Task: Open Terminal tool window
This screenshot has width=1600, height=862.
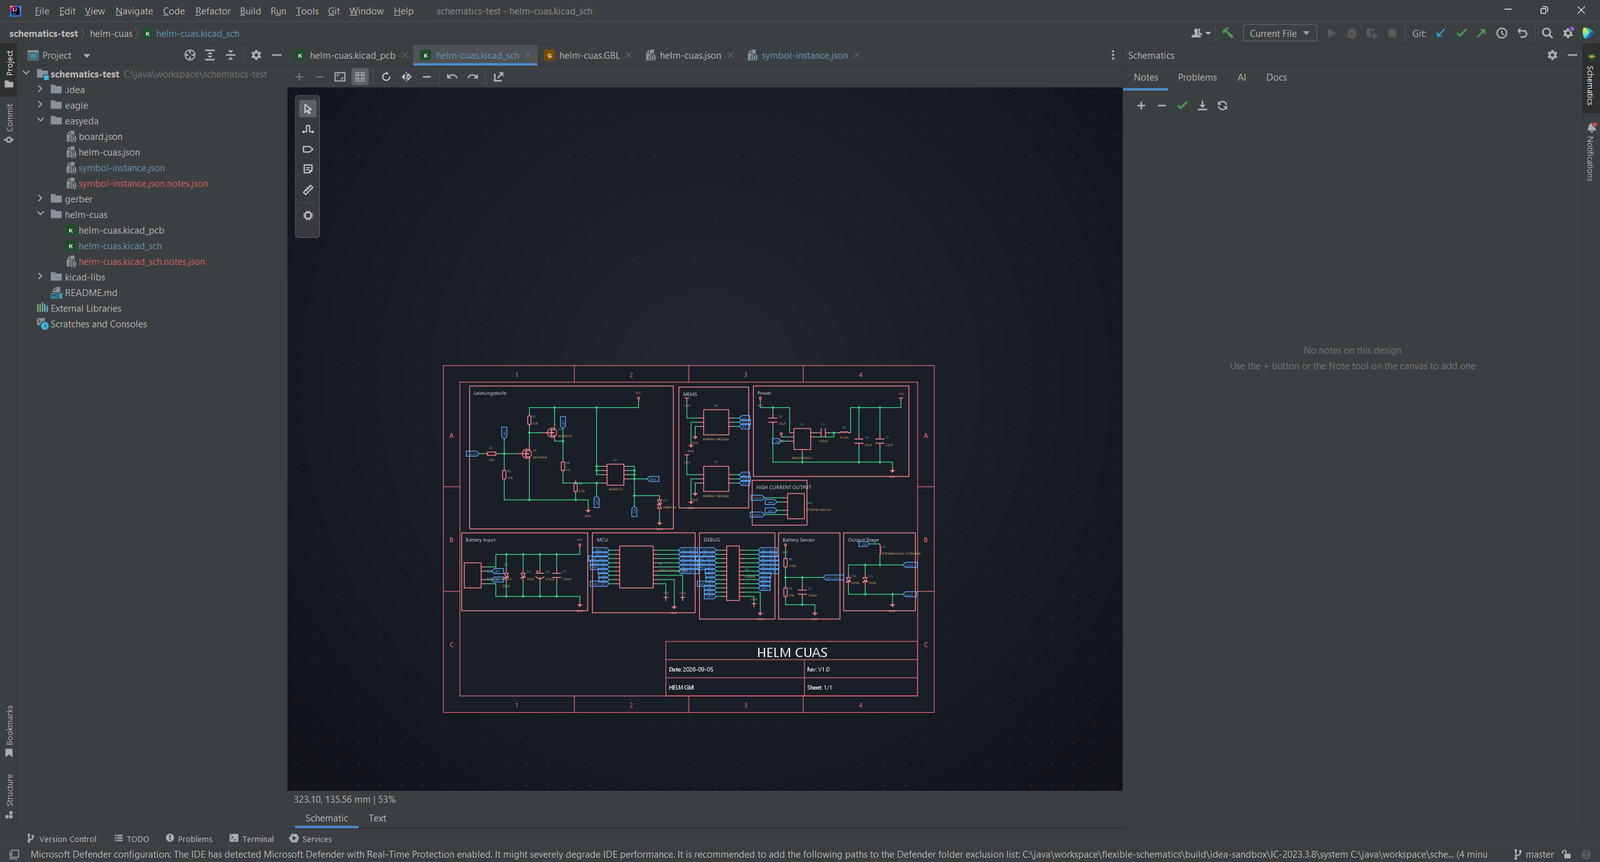Action: click(x=251, y=839)
